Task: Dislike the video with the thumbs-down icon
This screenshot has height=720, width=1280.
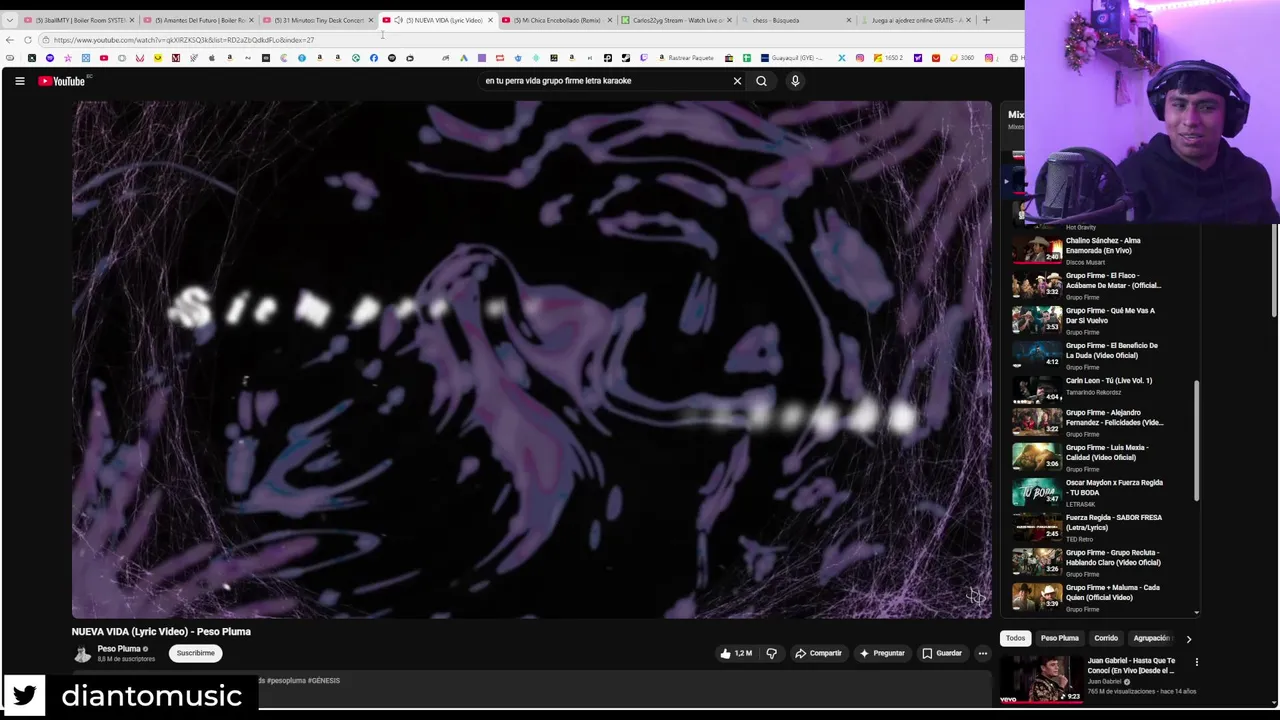Action: (x=771, y=653)
